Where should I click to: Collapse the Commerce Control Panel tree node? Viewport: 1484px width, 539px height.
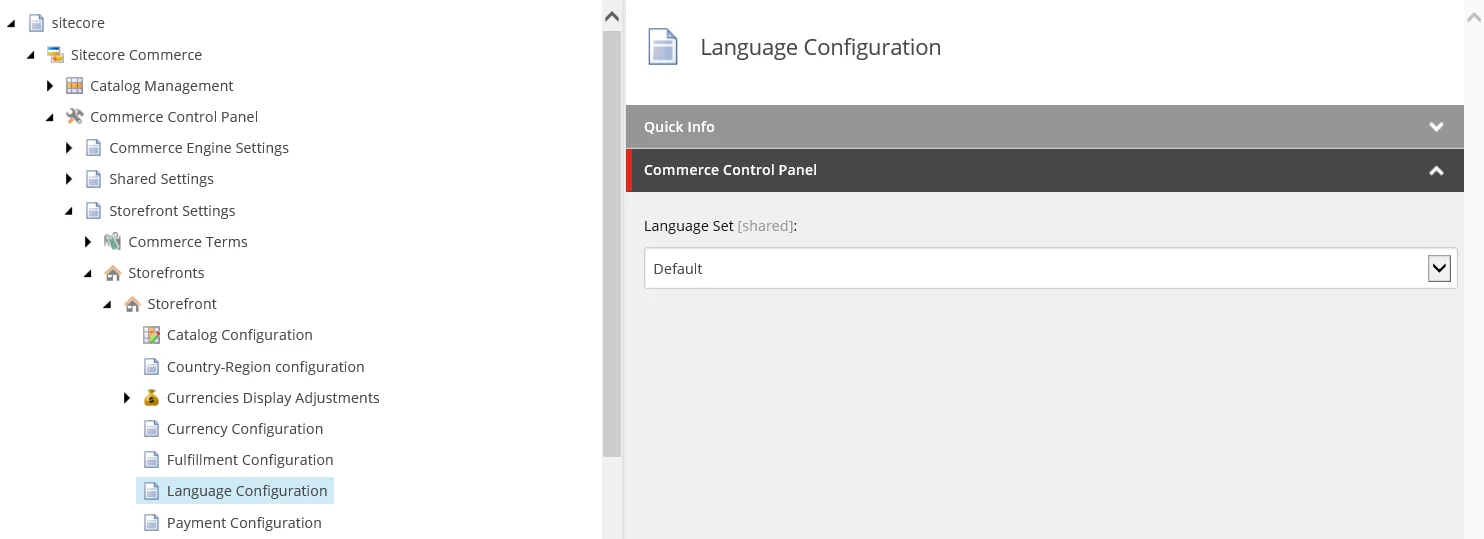(50, 117)
